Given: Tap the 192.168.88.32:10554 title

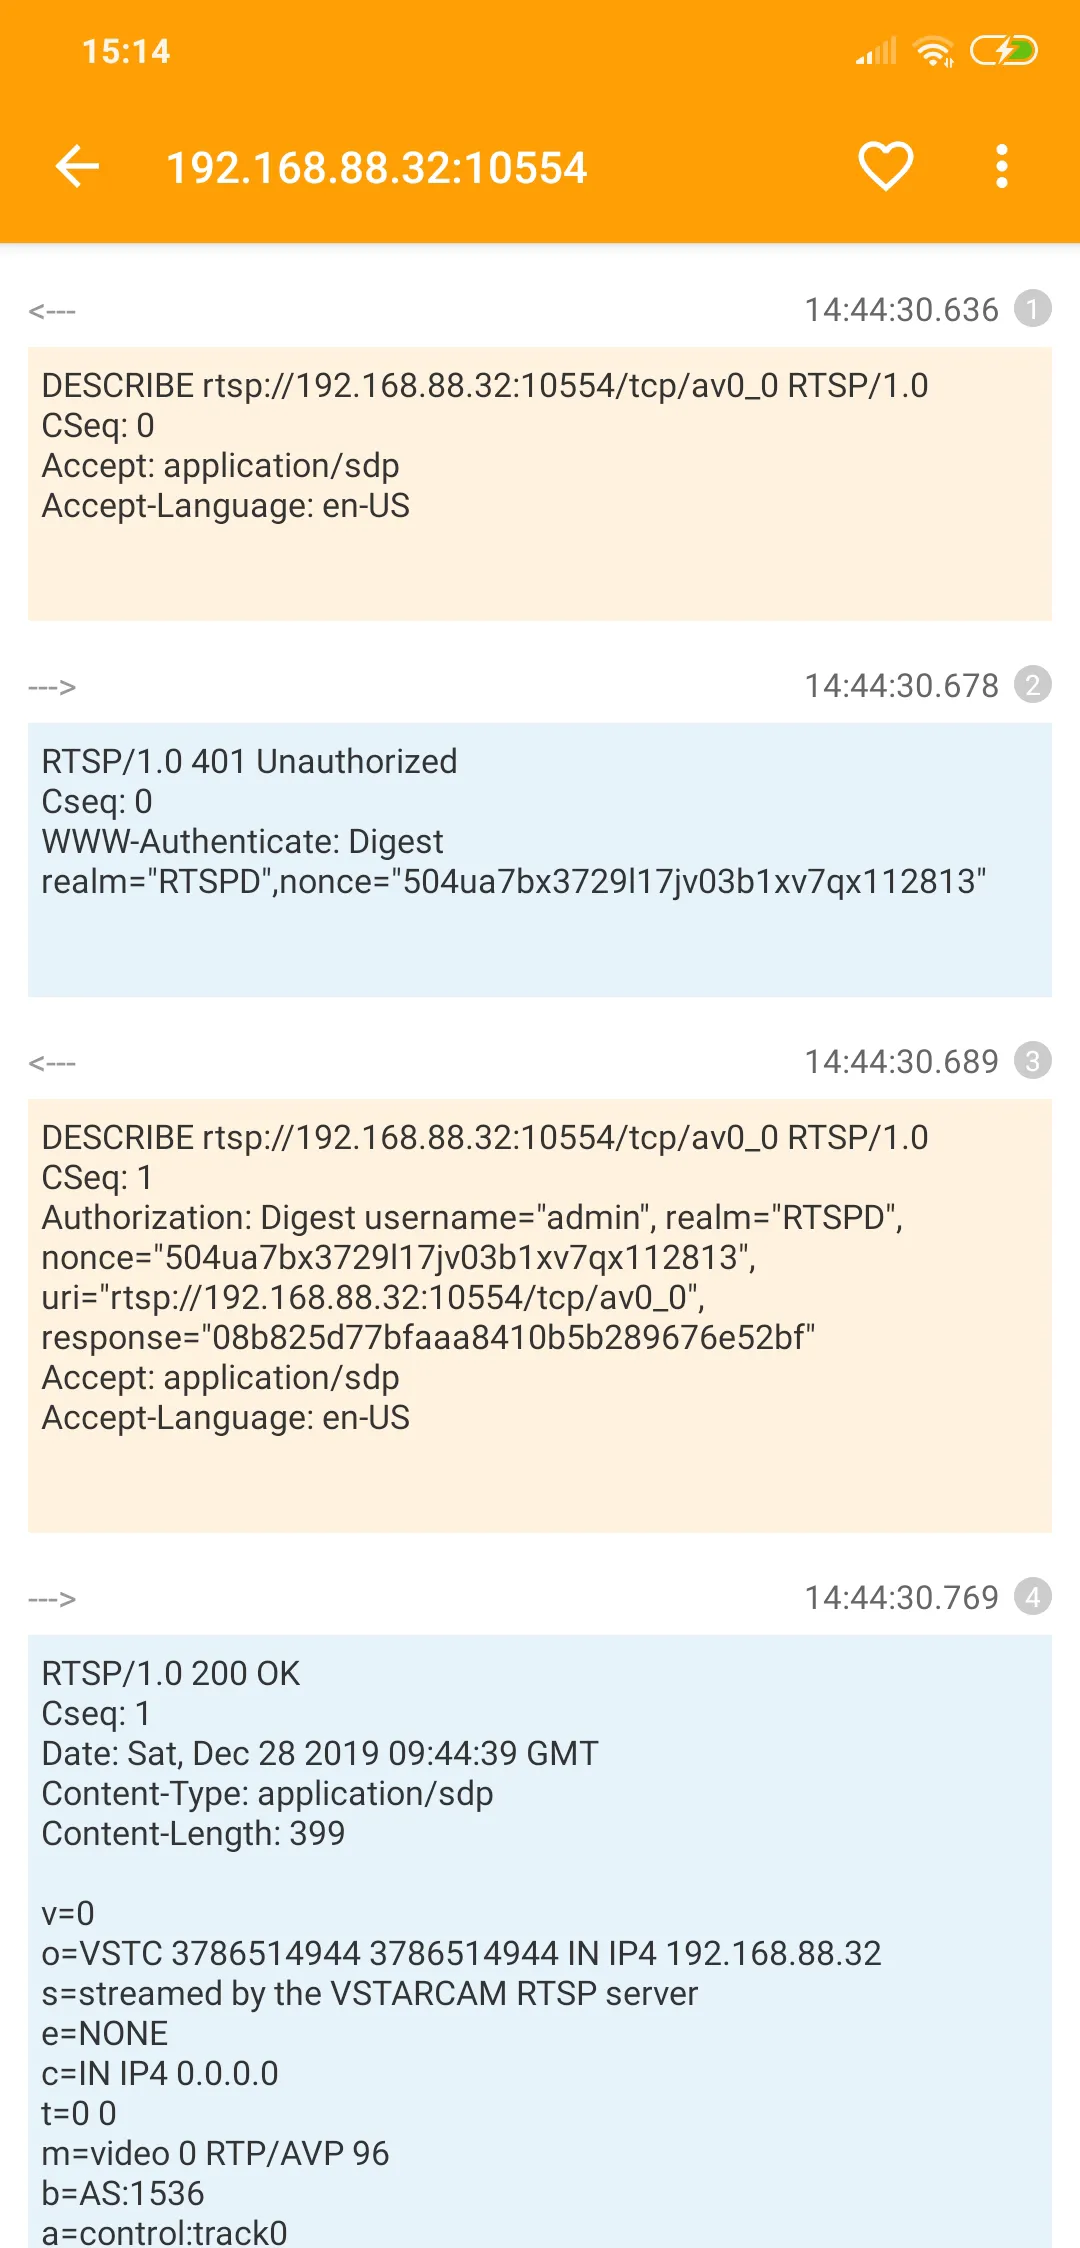Looking at the screenshot, I should click(376, 167).
